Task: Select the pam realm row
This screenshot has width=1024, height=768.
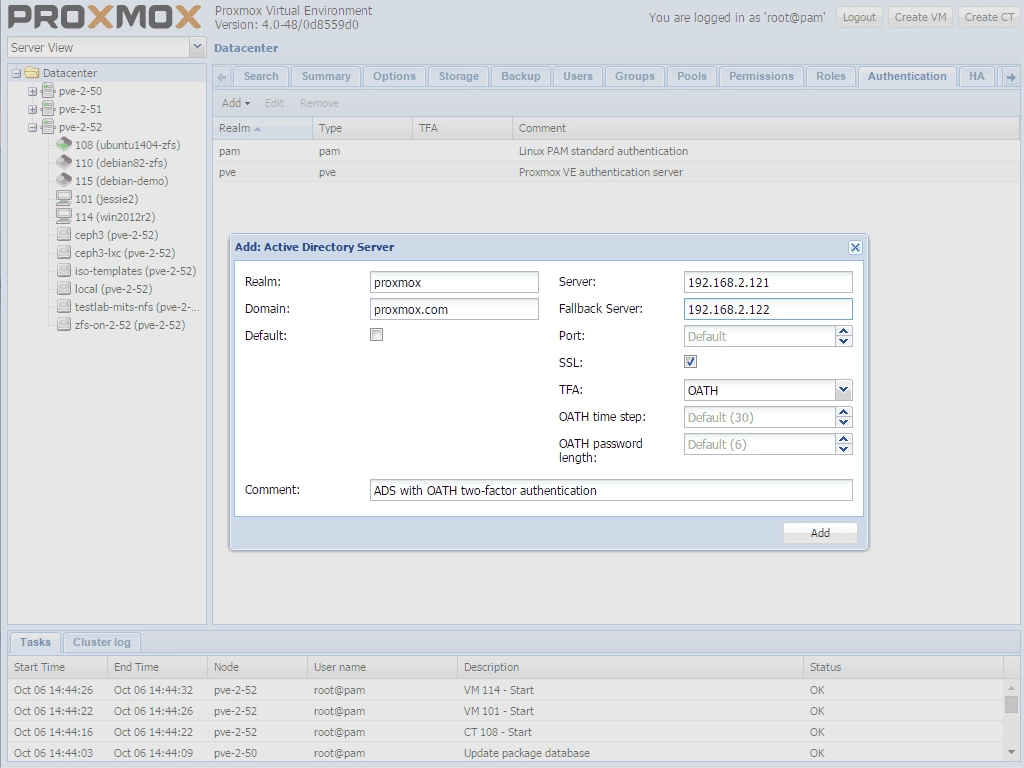Action: 615,151
